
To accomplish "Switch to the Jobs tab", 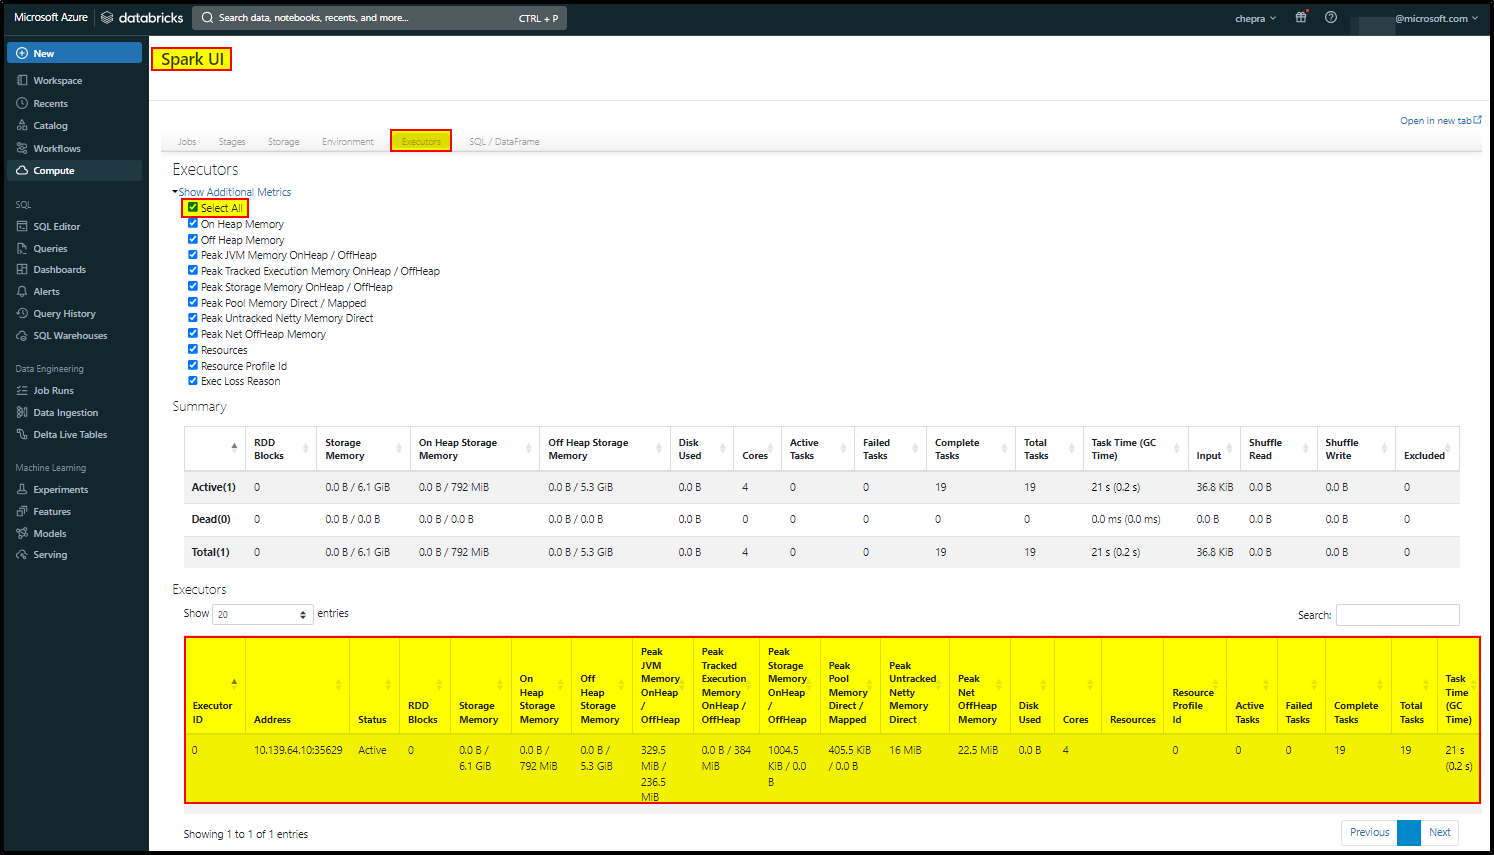I will [187, 142].
